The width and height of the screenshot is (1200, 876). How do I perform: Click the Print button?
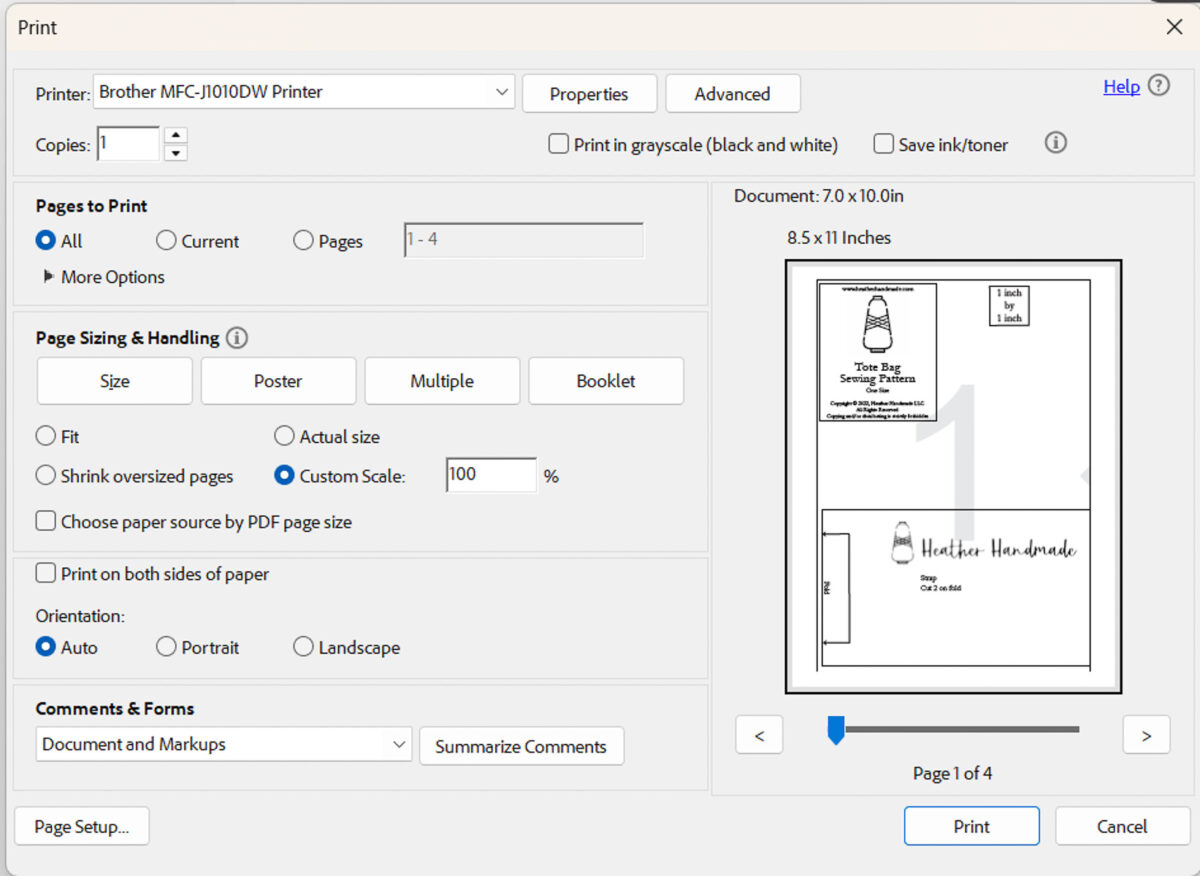coord(972,826)
